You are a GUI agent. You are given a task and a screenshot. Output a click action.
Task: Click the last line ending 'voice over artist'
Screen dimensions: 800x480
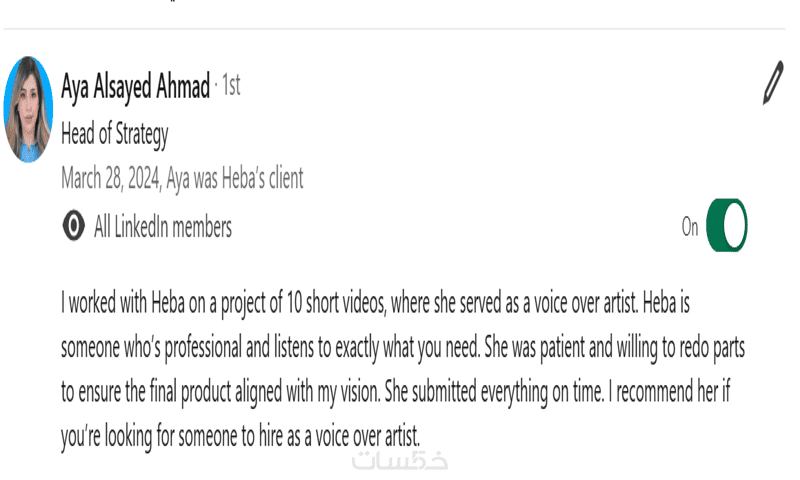240,437
